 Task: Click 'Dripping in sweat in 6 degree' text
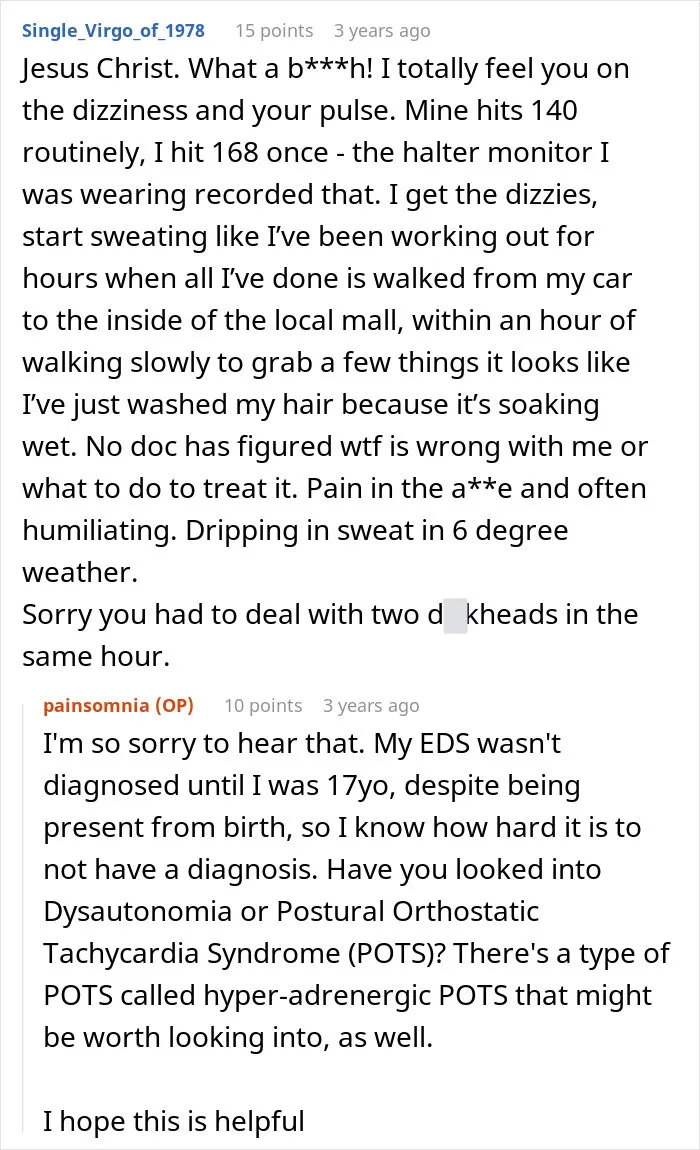(376, 531)
